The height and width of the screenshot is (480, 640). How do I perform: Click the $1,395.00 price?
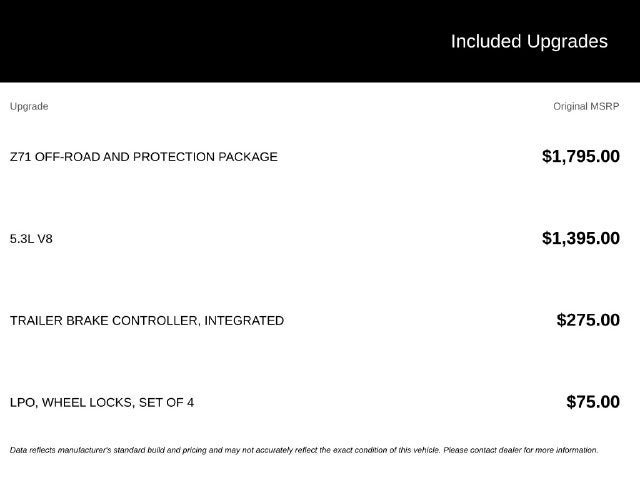(581, 238)
